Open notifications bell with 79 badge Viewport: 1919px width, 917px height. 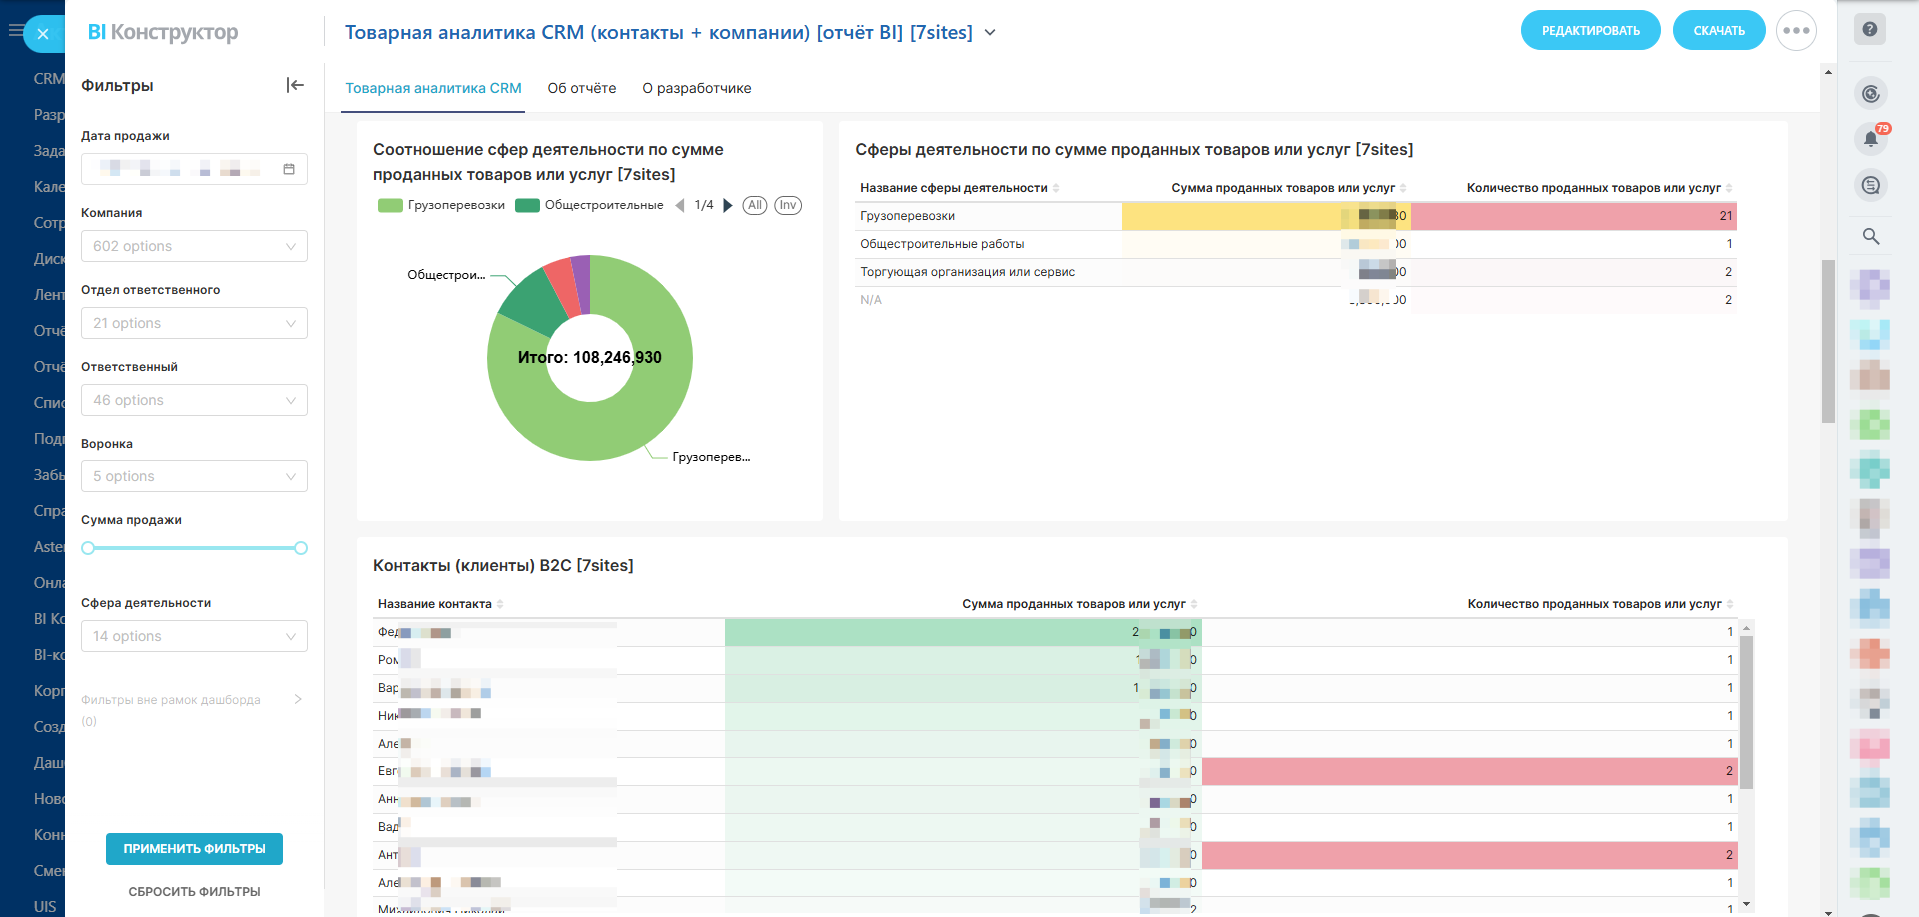pyautogui.click(x=1870, y=139)
